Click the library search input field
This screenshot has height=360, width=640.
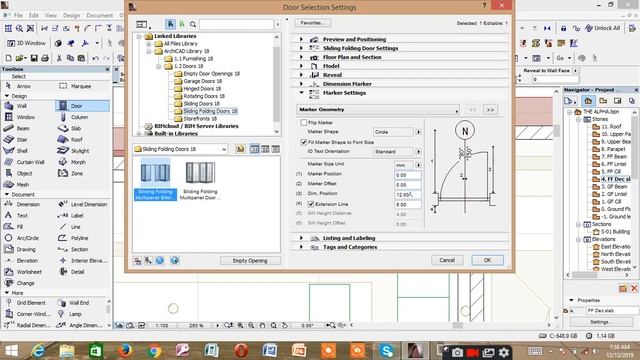(237, 24)
